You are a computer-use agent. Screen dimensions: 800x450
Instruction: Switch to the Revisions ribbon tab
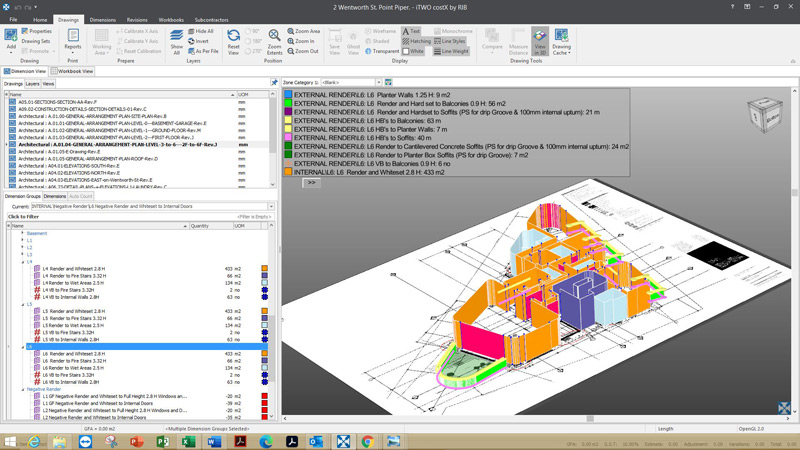(x=137, y=20)
